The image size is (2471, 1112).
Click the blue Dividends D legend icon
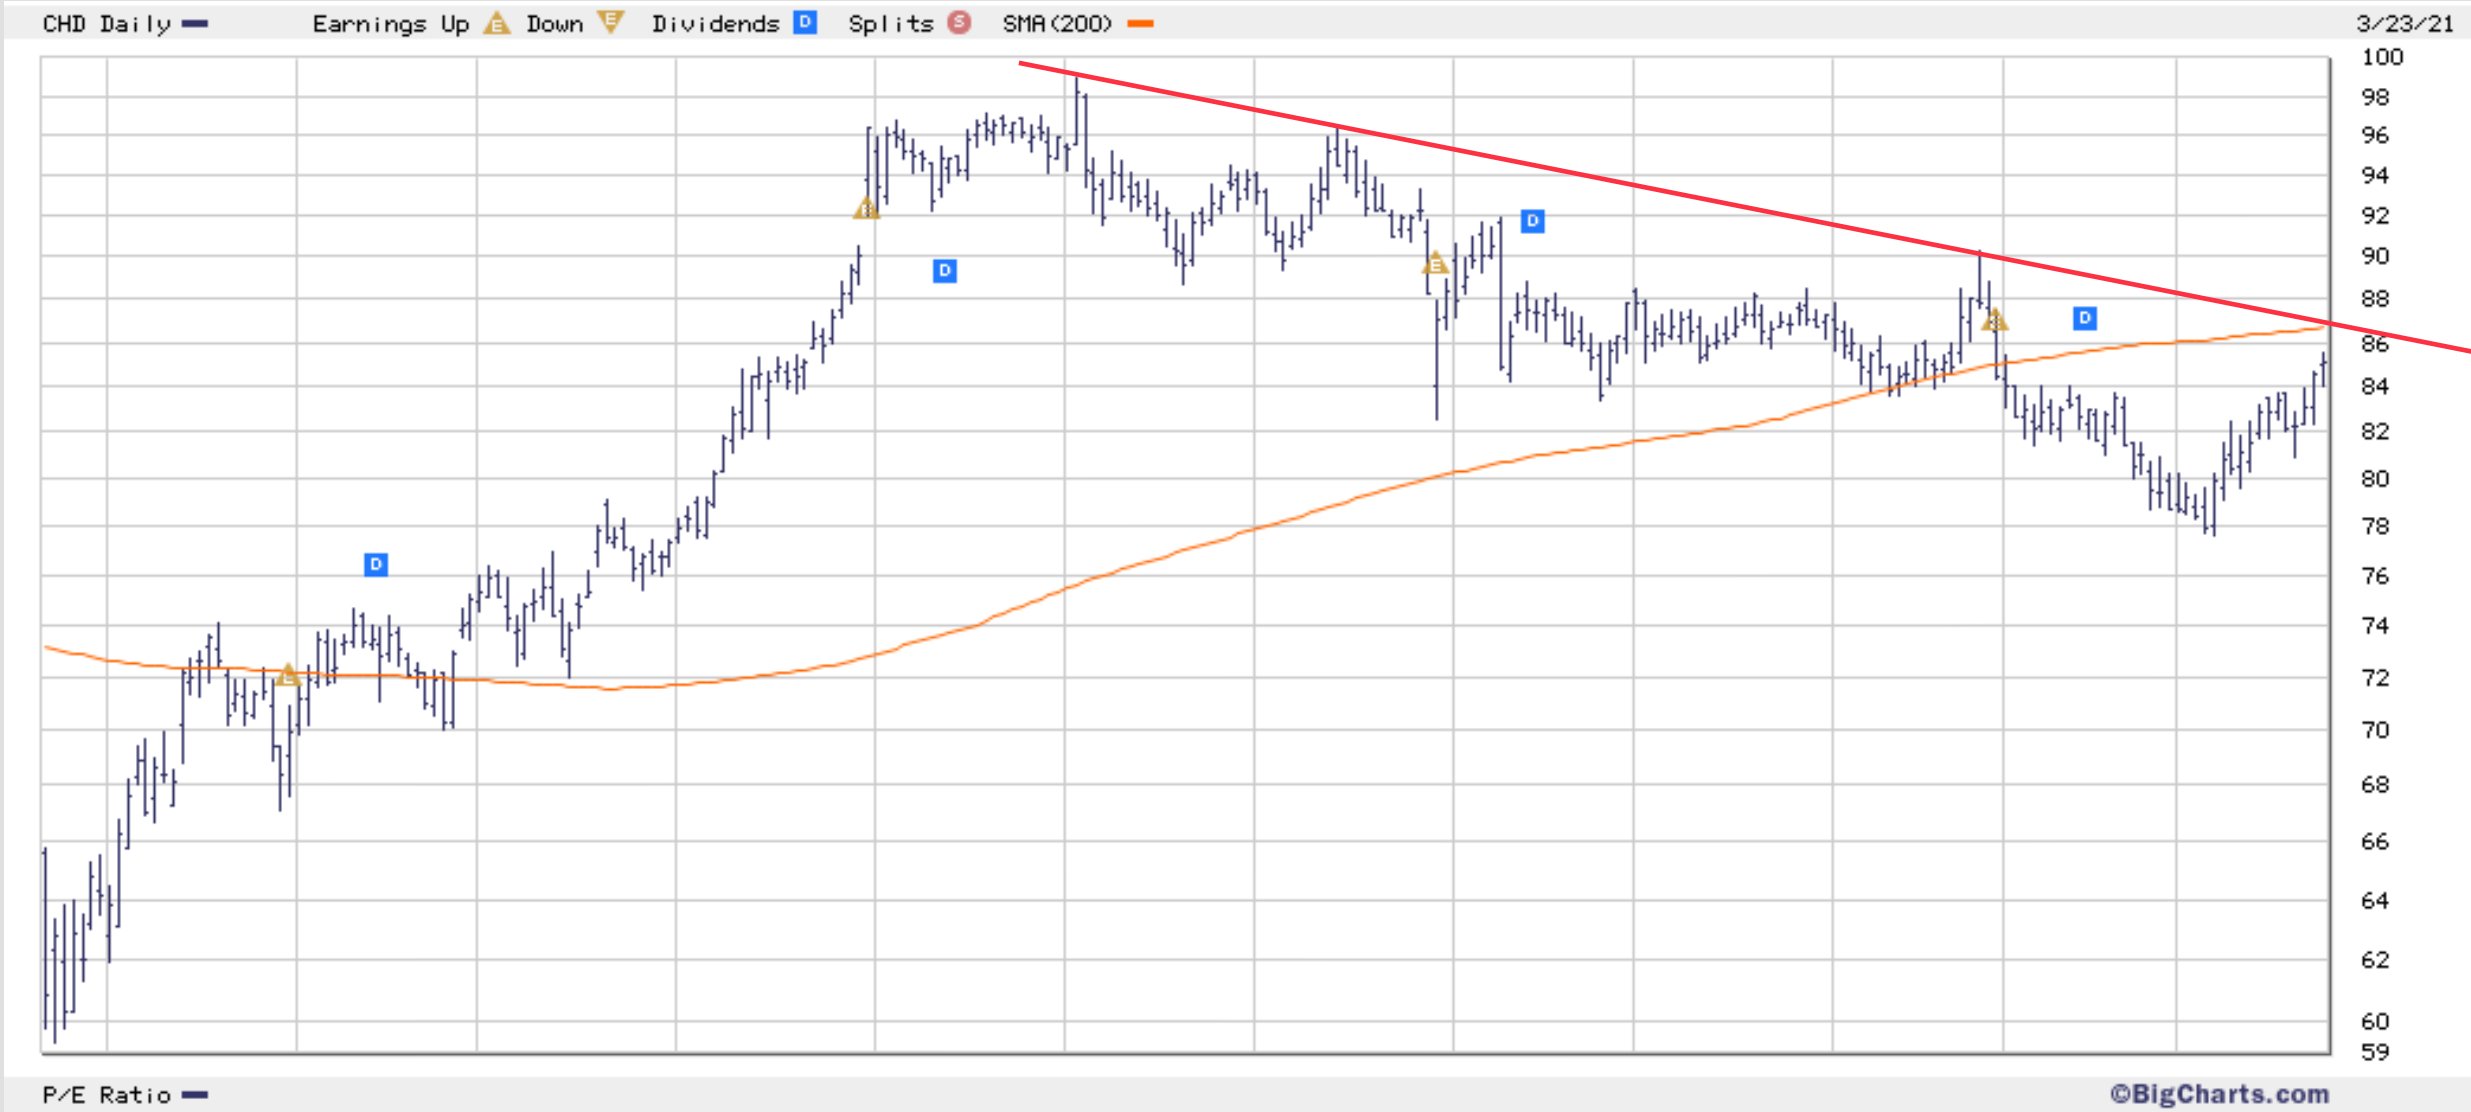click(x=804, y=22)
